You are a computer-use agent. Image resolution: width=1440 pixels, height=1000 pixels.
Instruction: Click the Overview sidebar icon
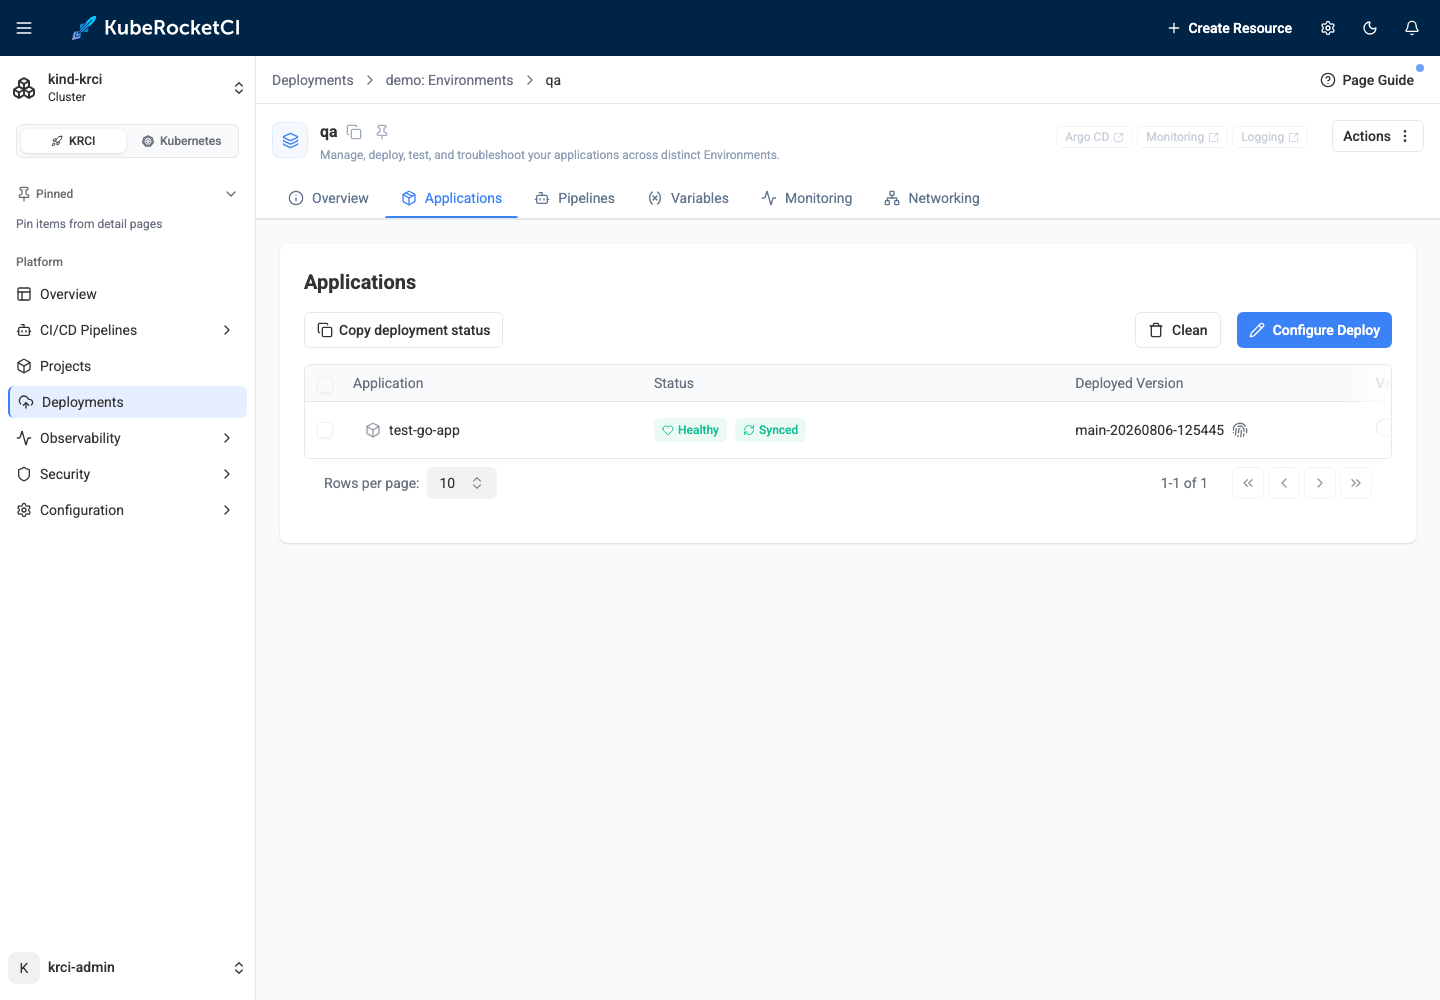point(24,294)
